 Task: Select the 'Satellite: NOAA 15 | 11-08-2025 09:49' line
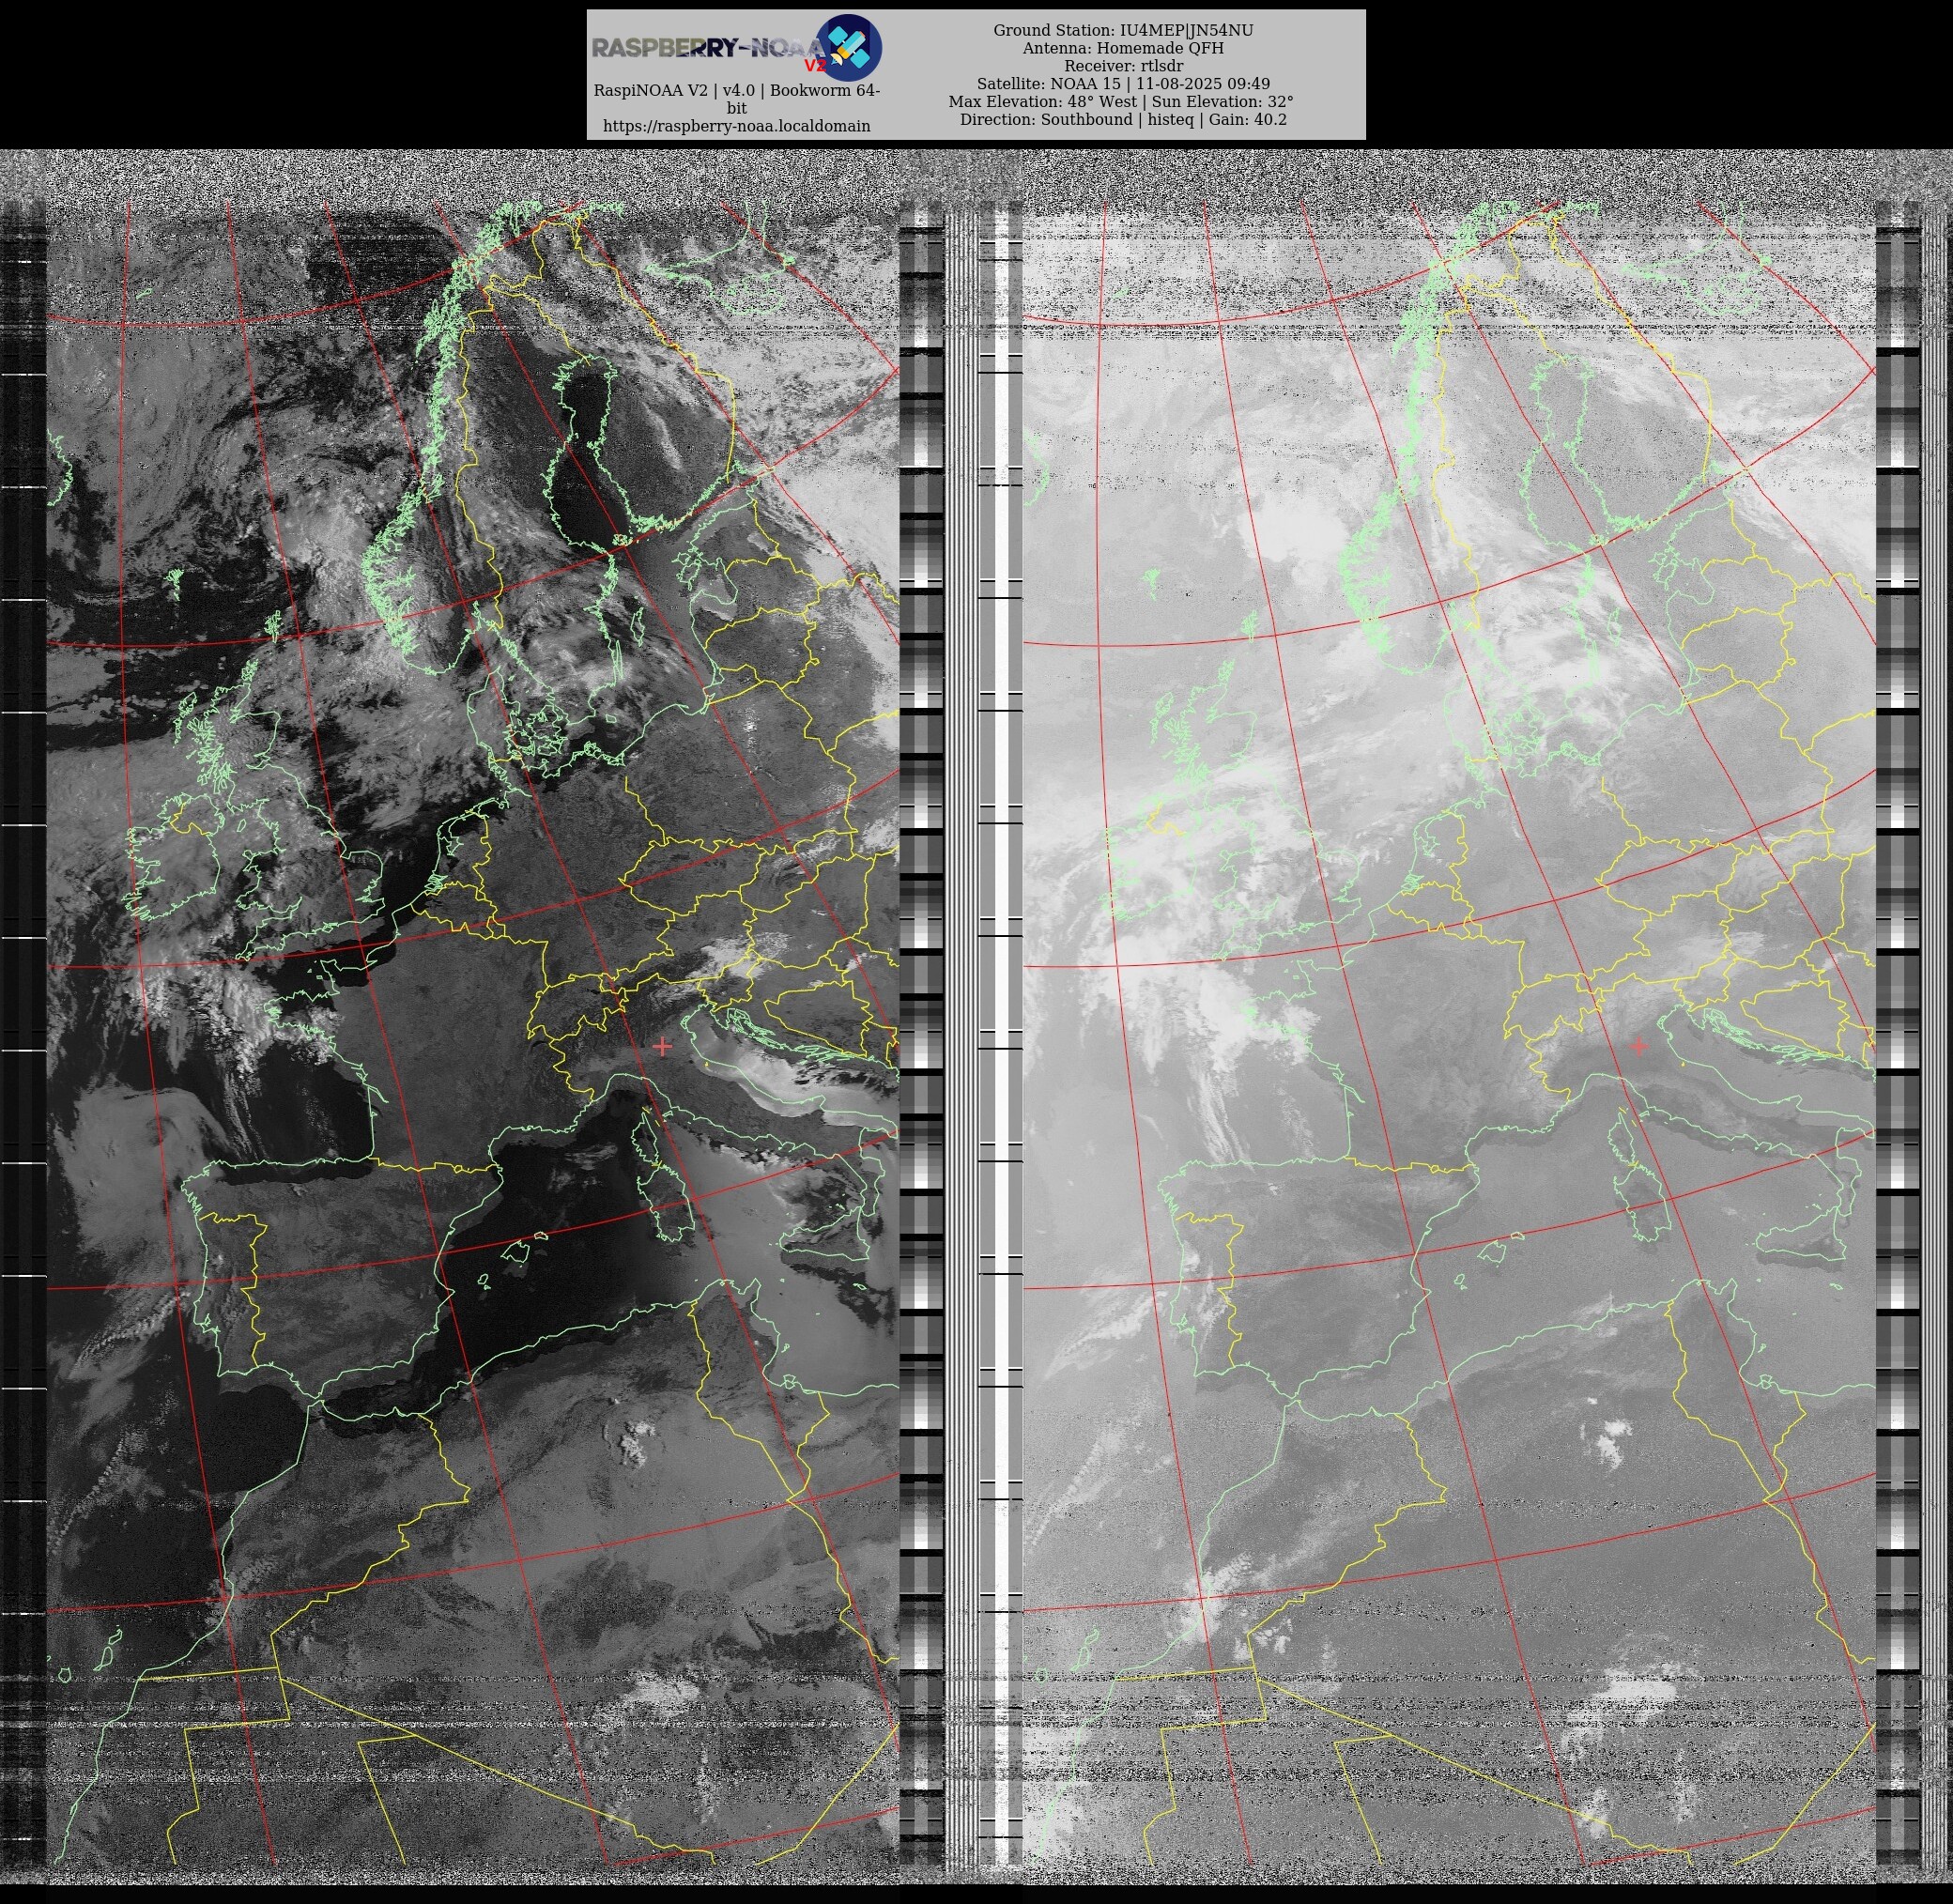click(x=1122, y=84)
